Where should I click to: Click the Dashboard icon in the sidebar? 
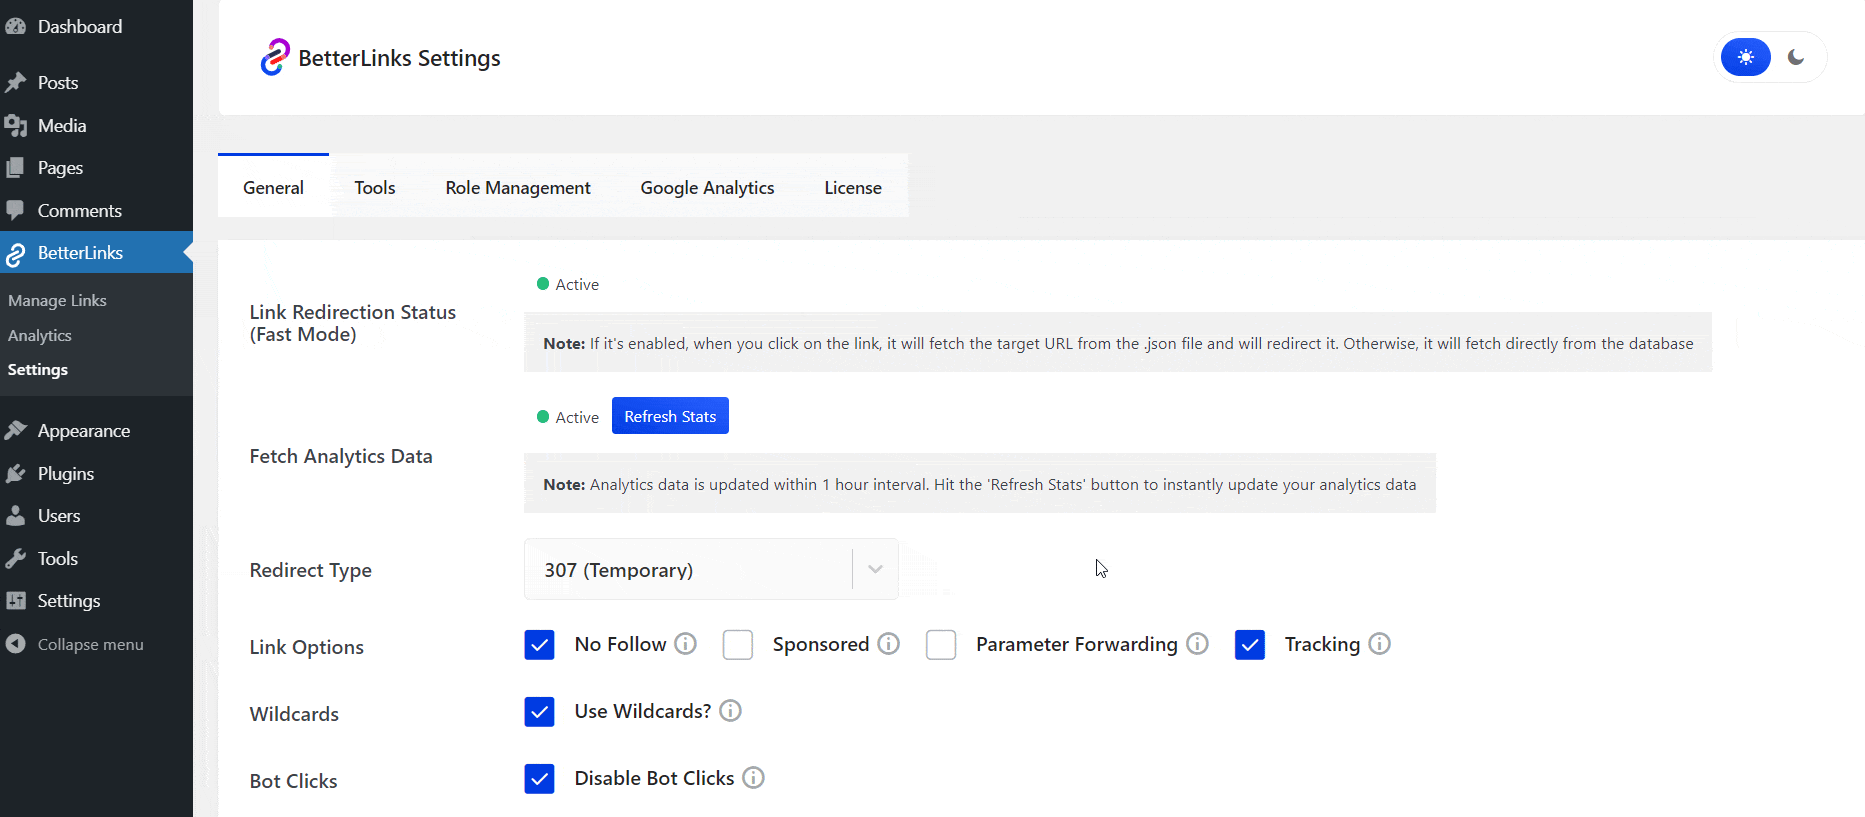[15, 27]
